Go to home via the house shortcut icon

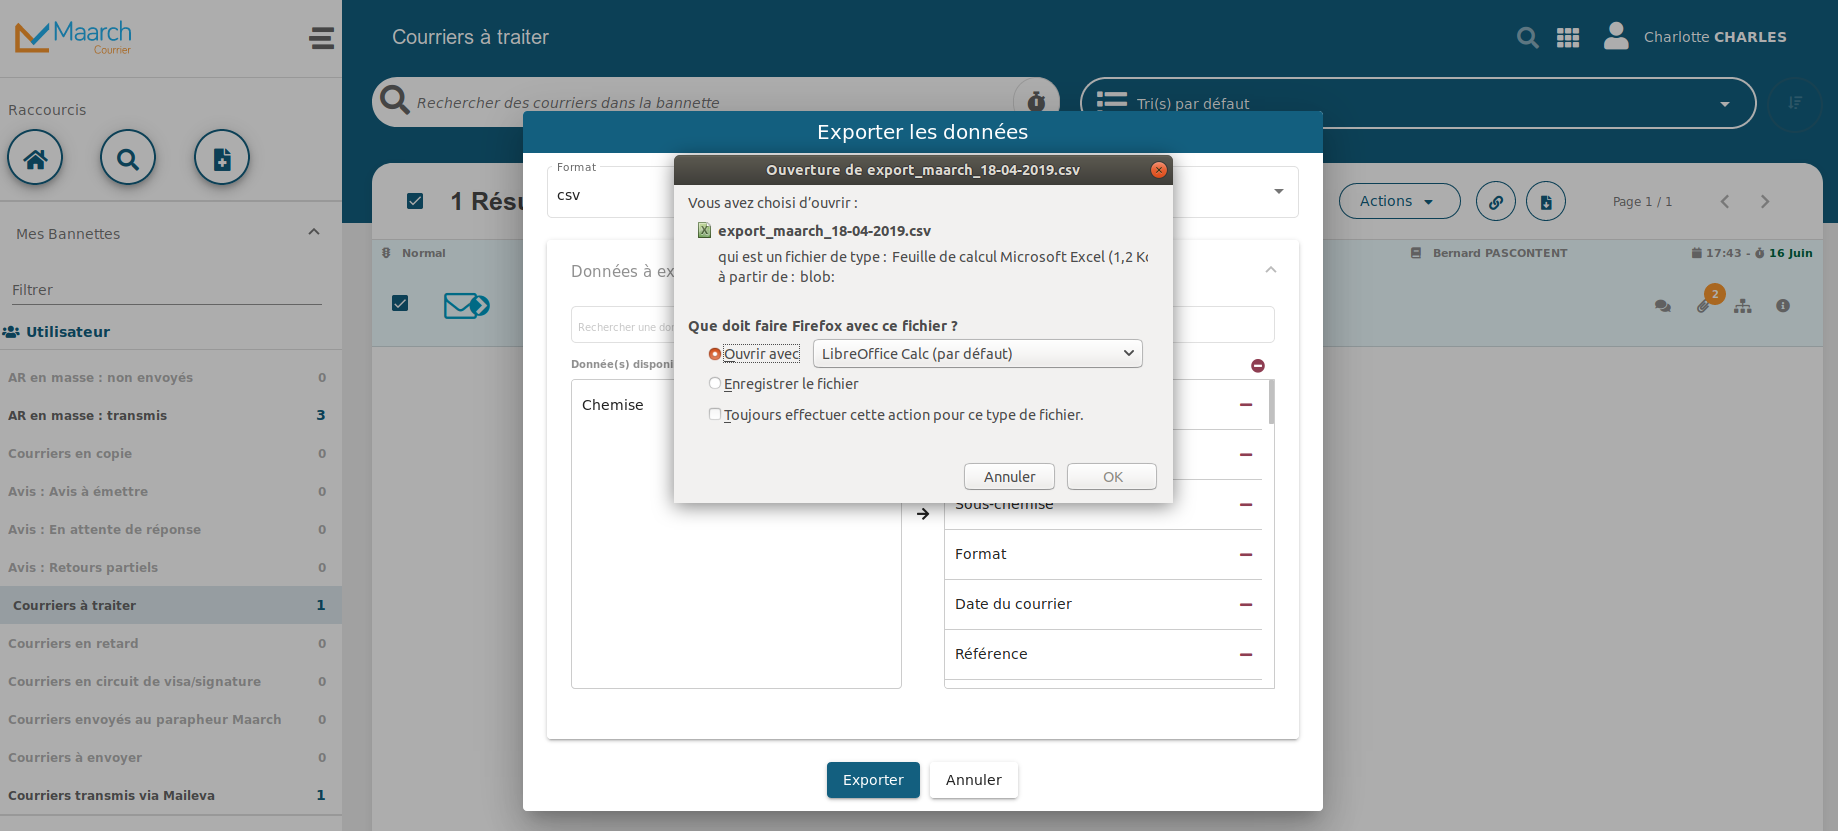pyautogui.click(x=35, y=158)
